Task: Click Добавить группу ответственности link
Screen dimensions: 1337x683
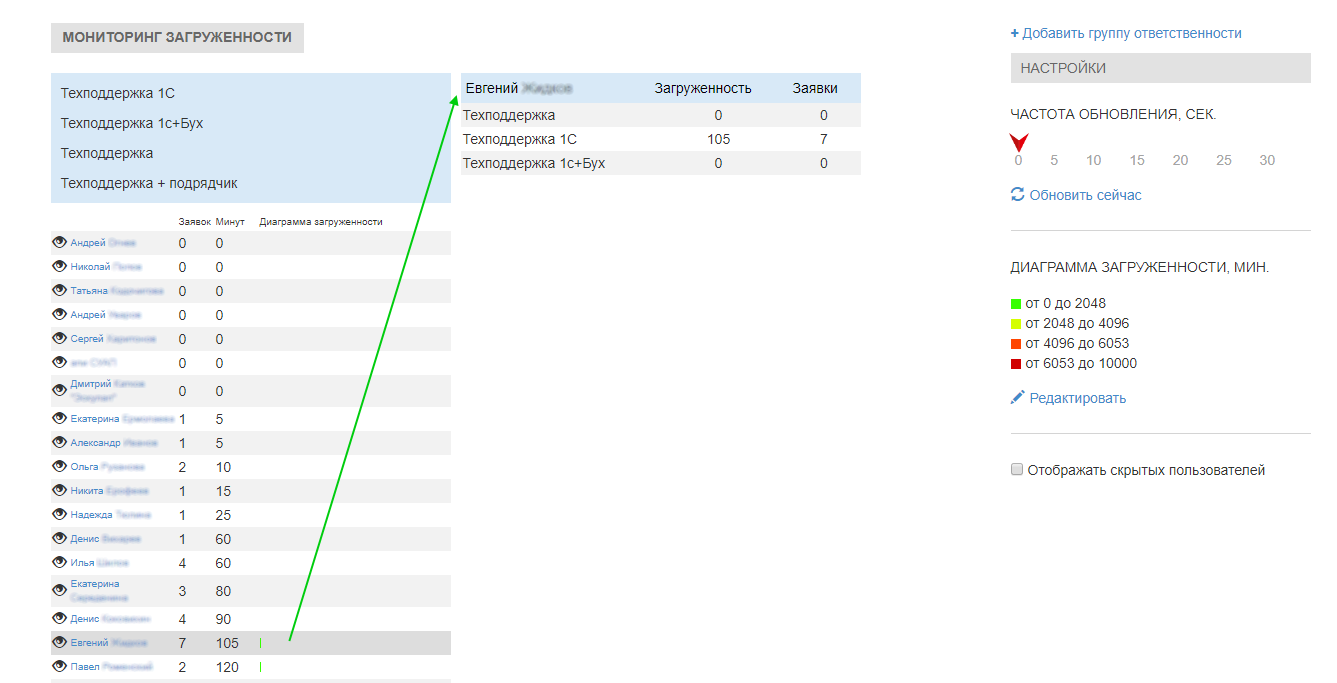Action: pyautogui.click(x=1132, y=33)
